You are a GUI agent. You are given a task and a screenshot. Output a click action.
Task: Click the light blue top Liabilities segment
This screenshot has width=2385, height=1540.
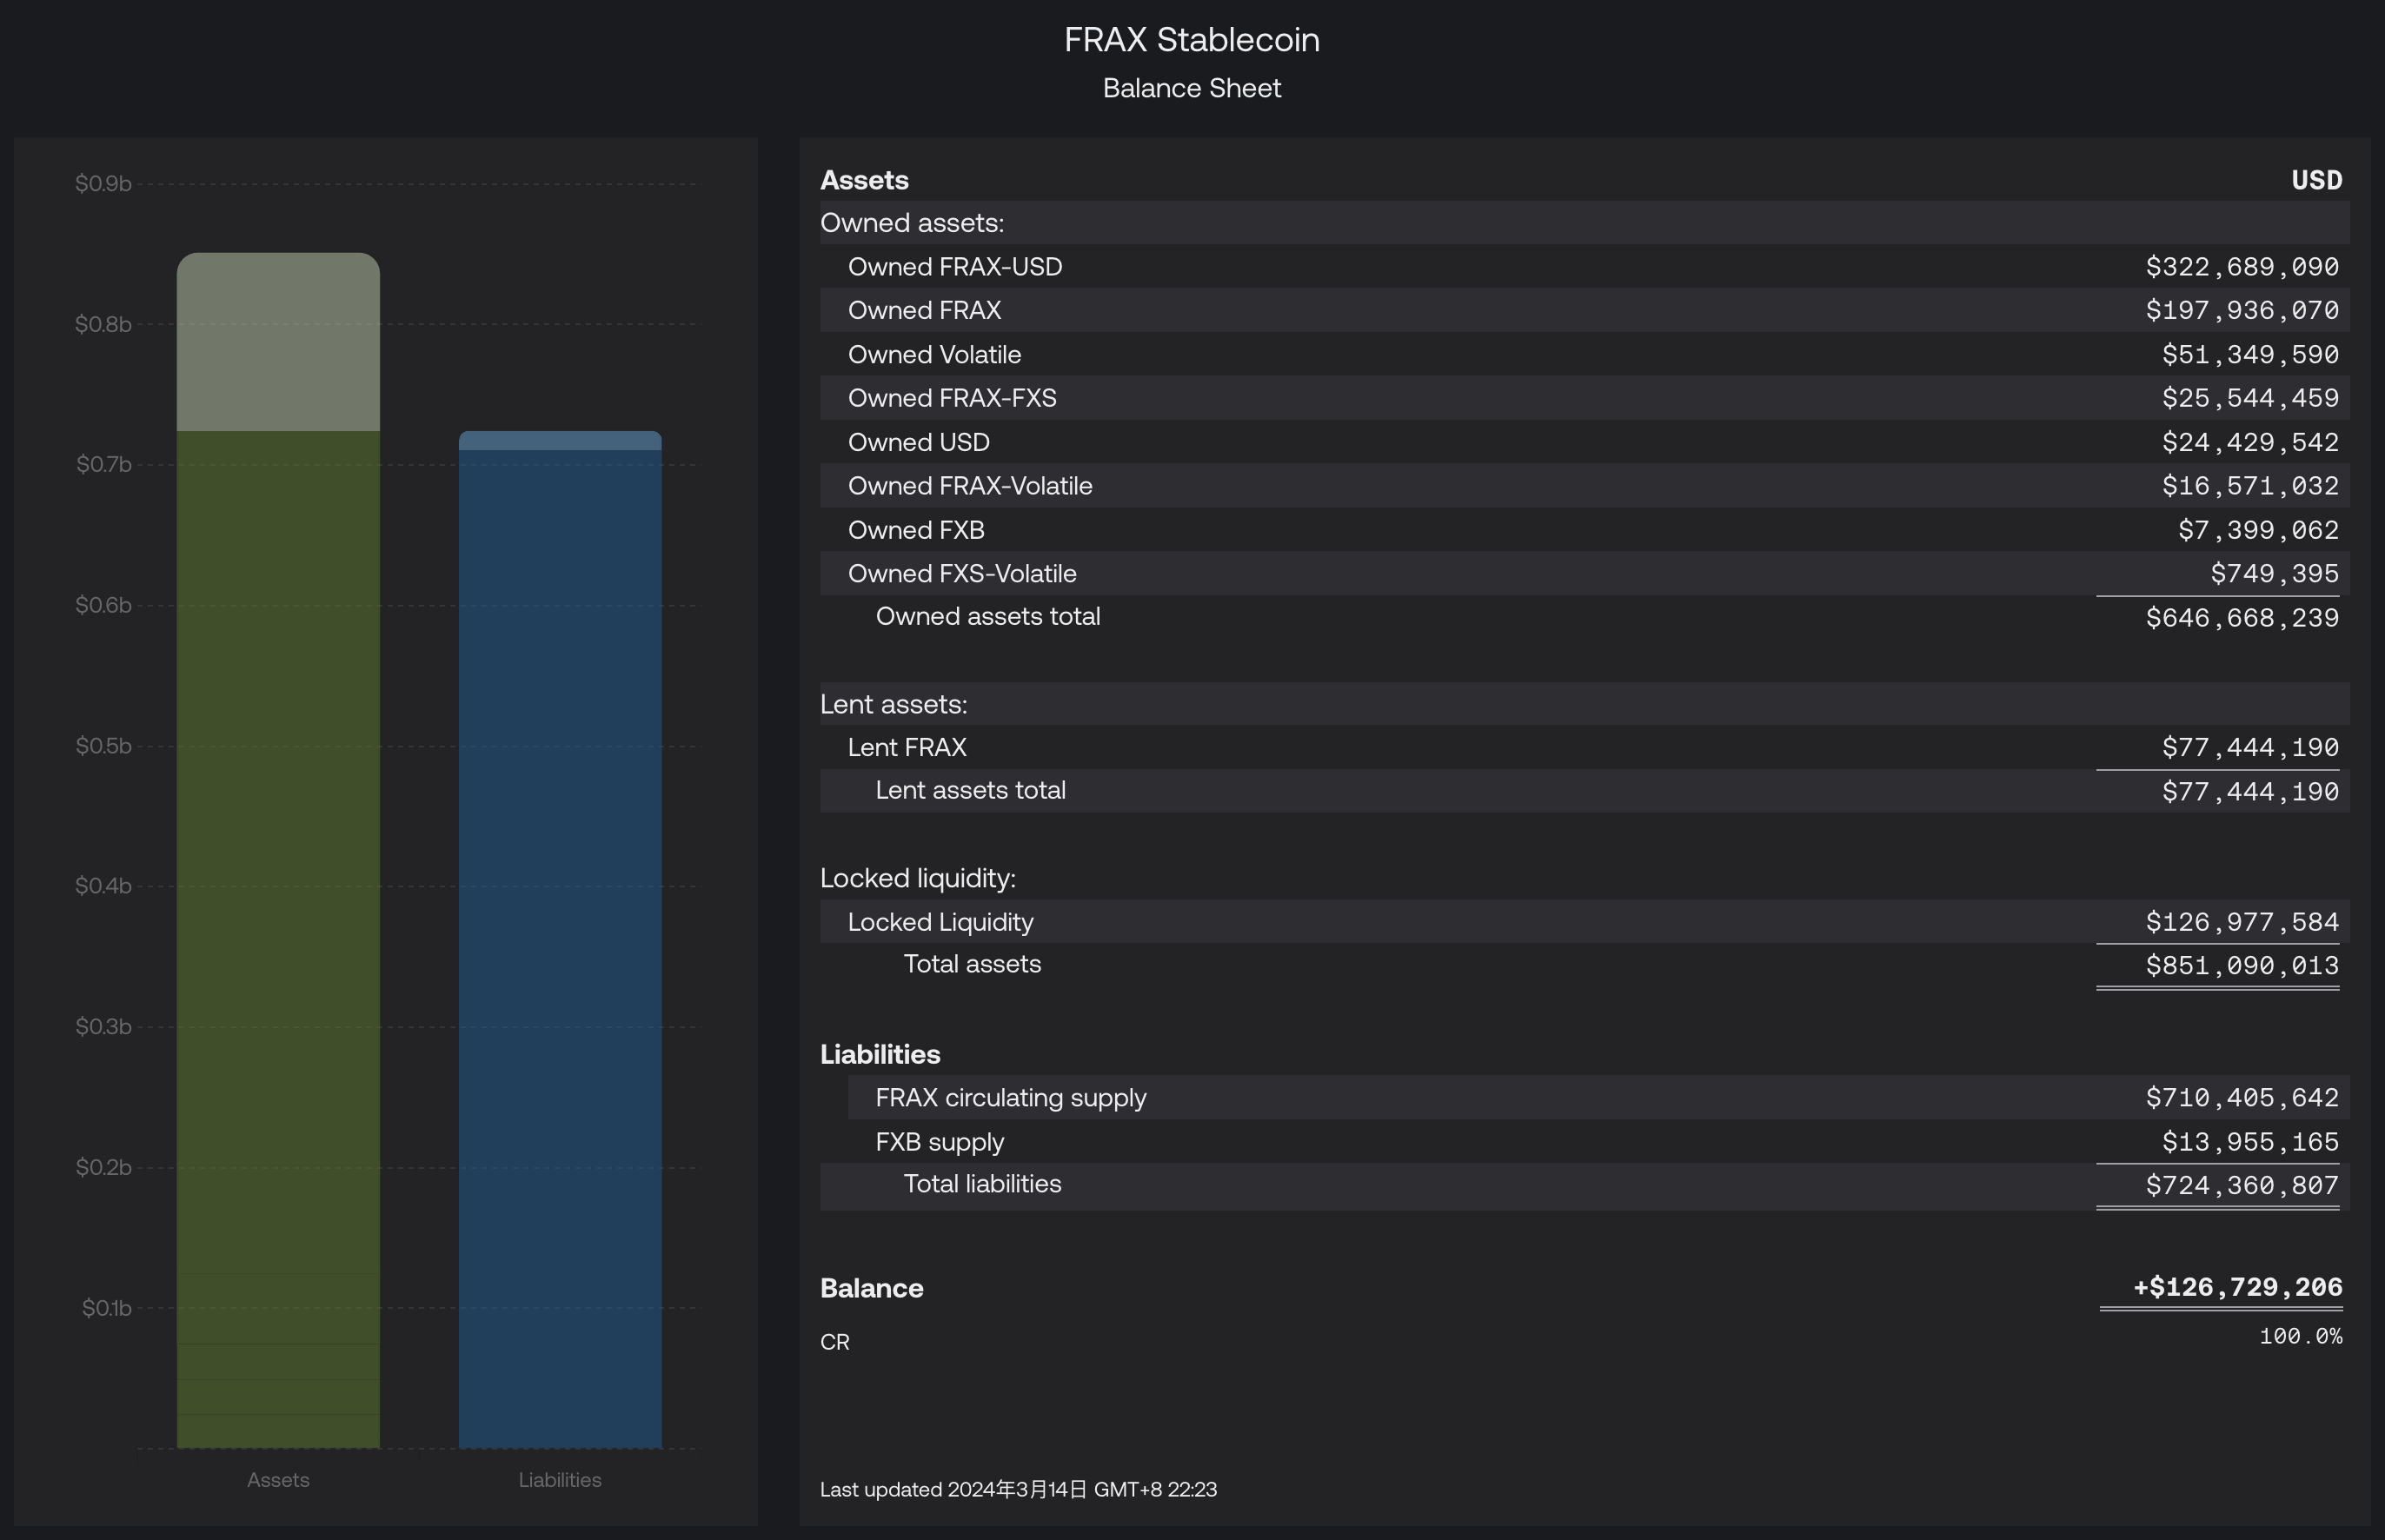click(560, 441)
